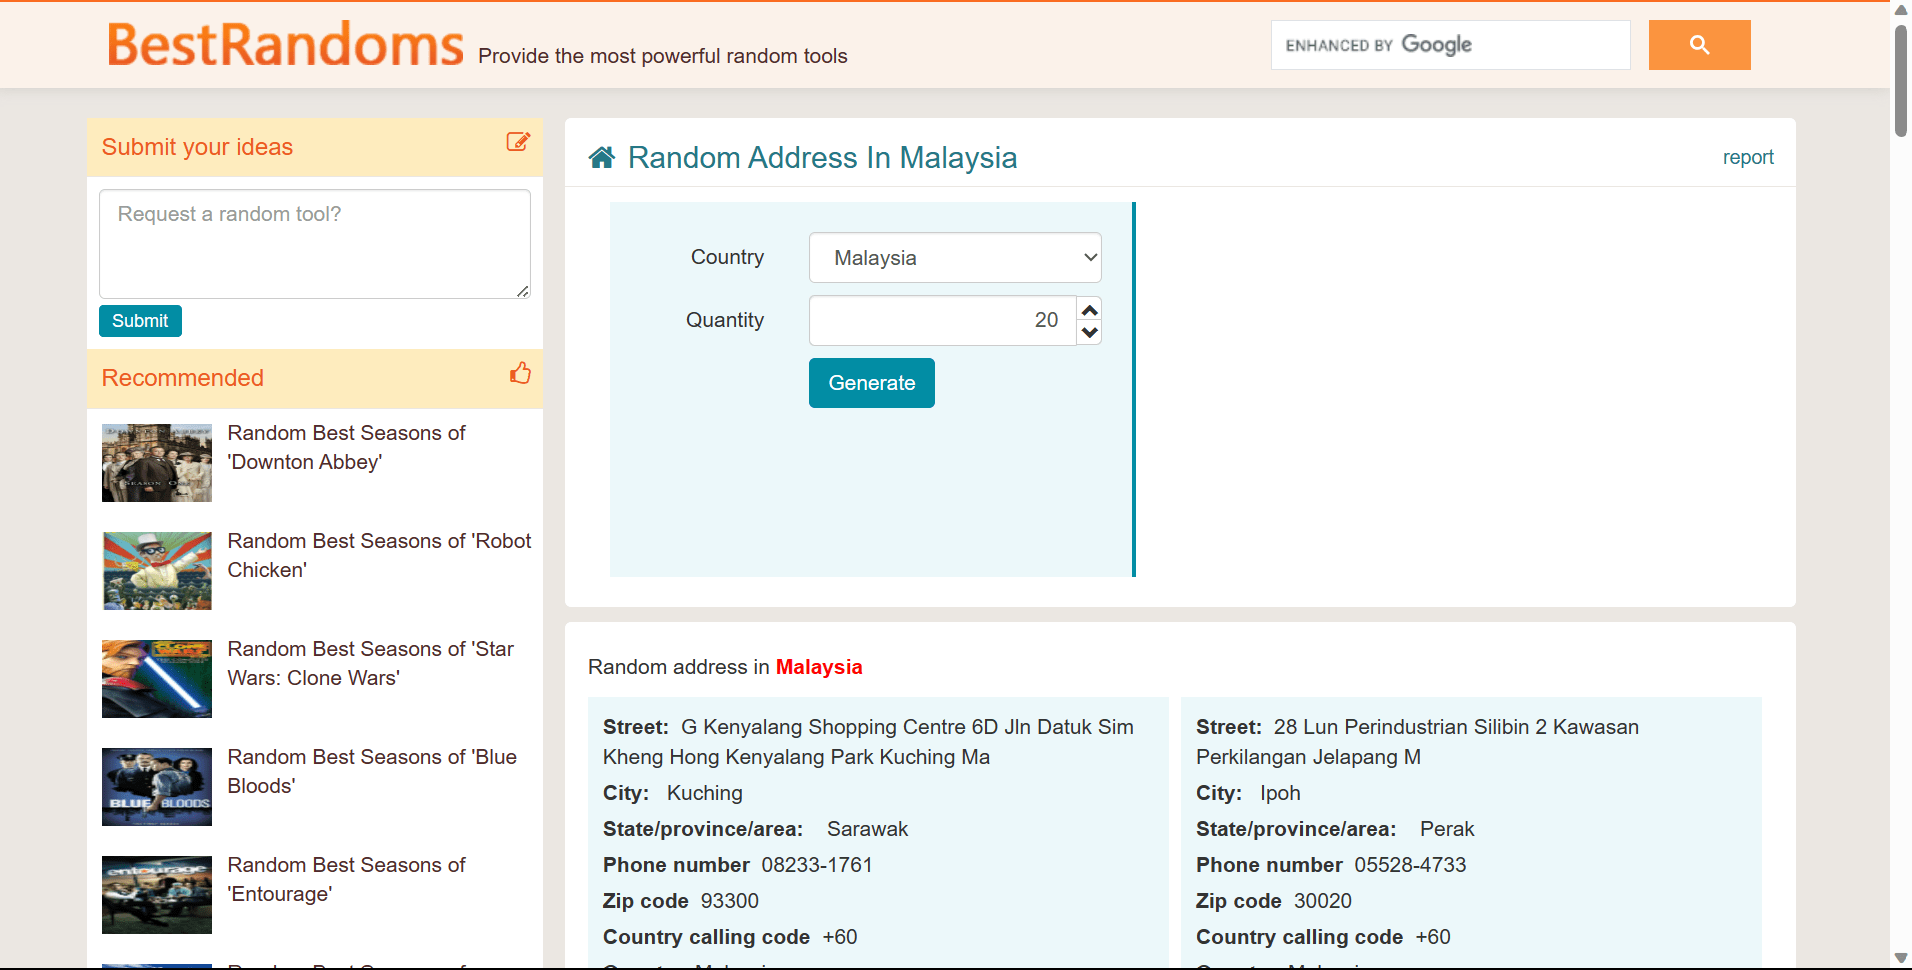This screenshot has height=970, width=1912.
Task: Open the BestRandoms logo homepage
Action: 285,45
